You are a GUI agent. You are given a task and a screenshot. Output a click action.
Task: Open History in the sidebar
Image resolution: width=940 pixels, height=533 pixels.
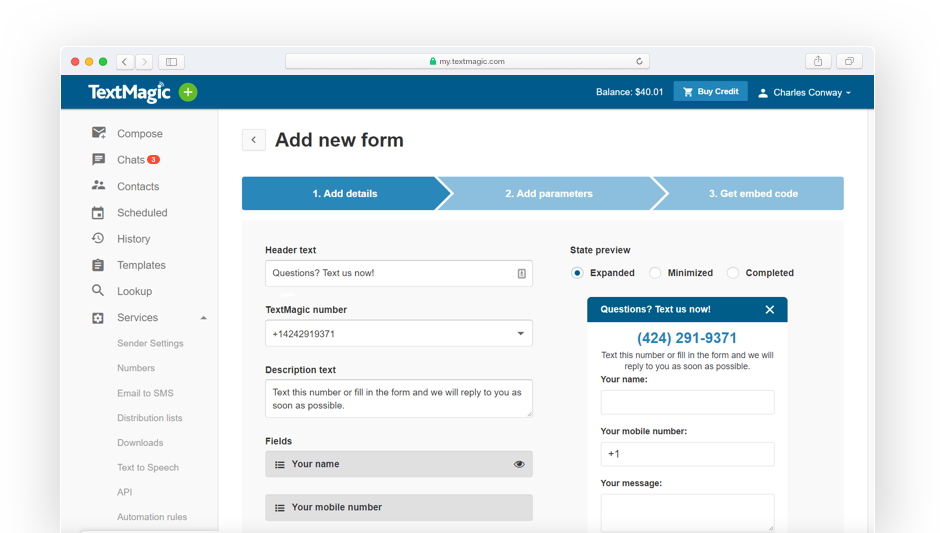pos(134,239)
